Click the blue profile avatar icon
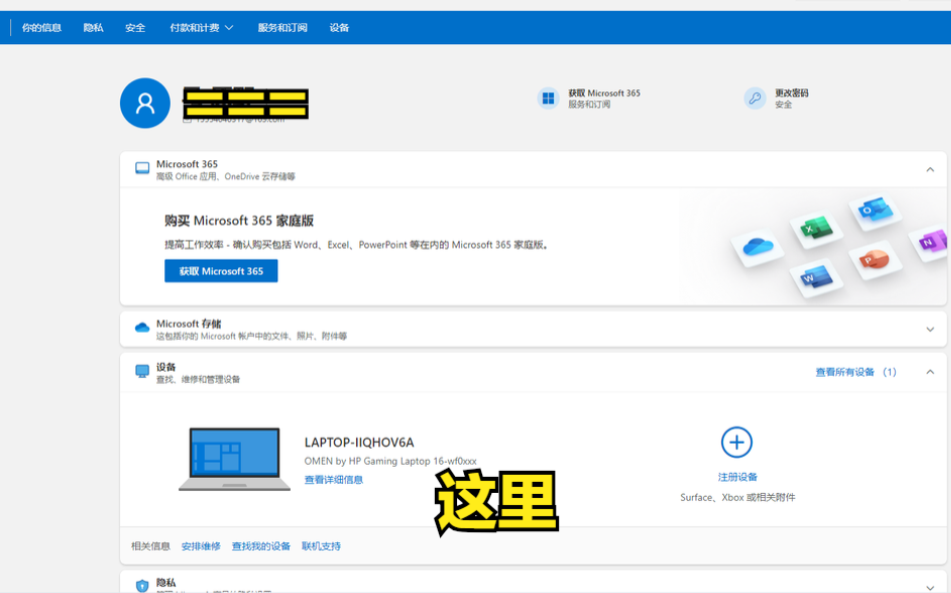Screen dimensions: 951x593 click(x=145, y=103)
